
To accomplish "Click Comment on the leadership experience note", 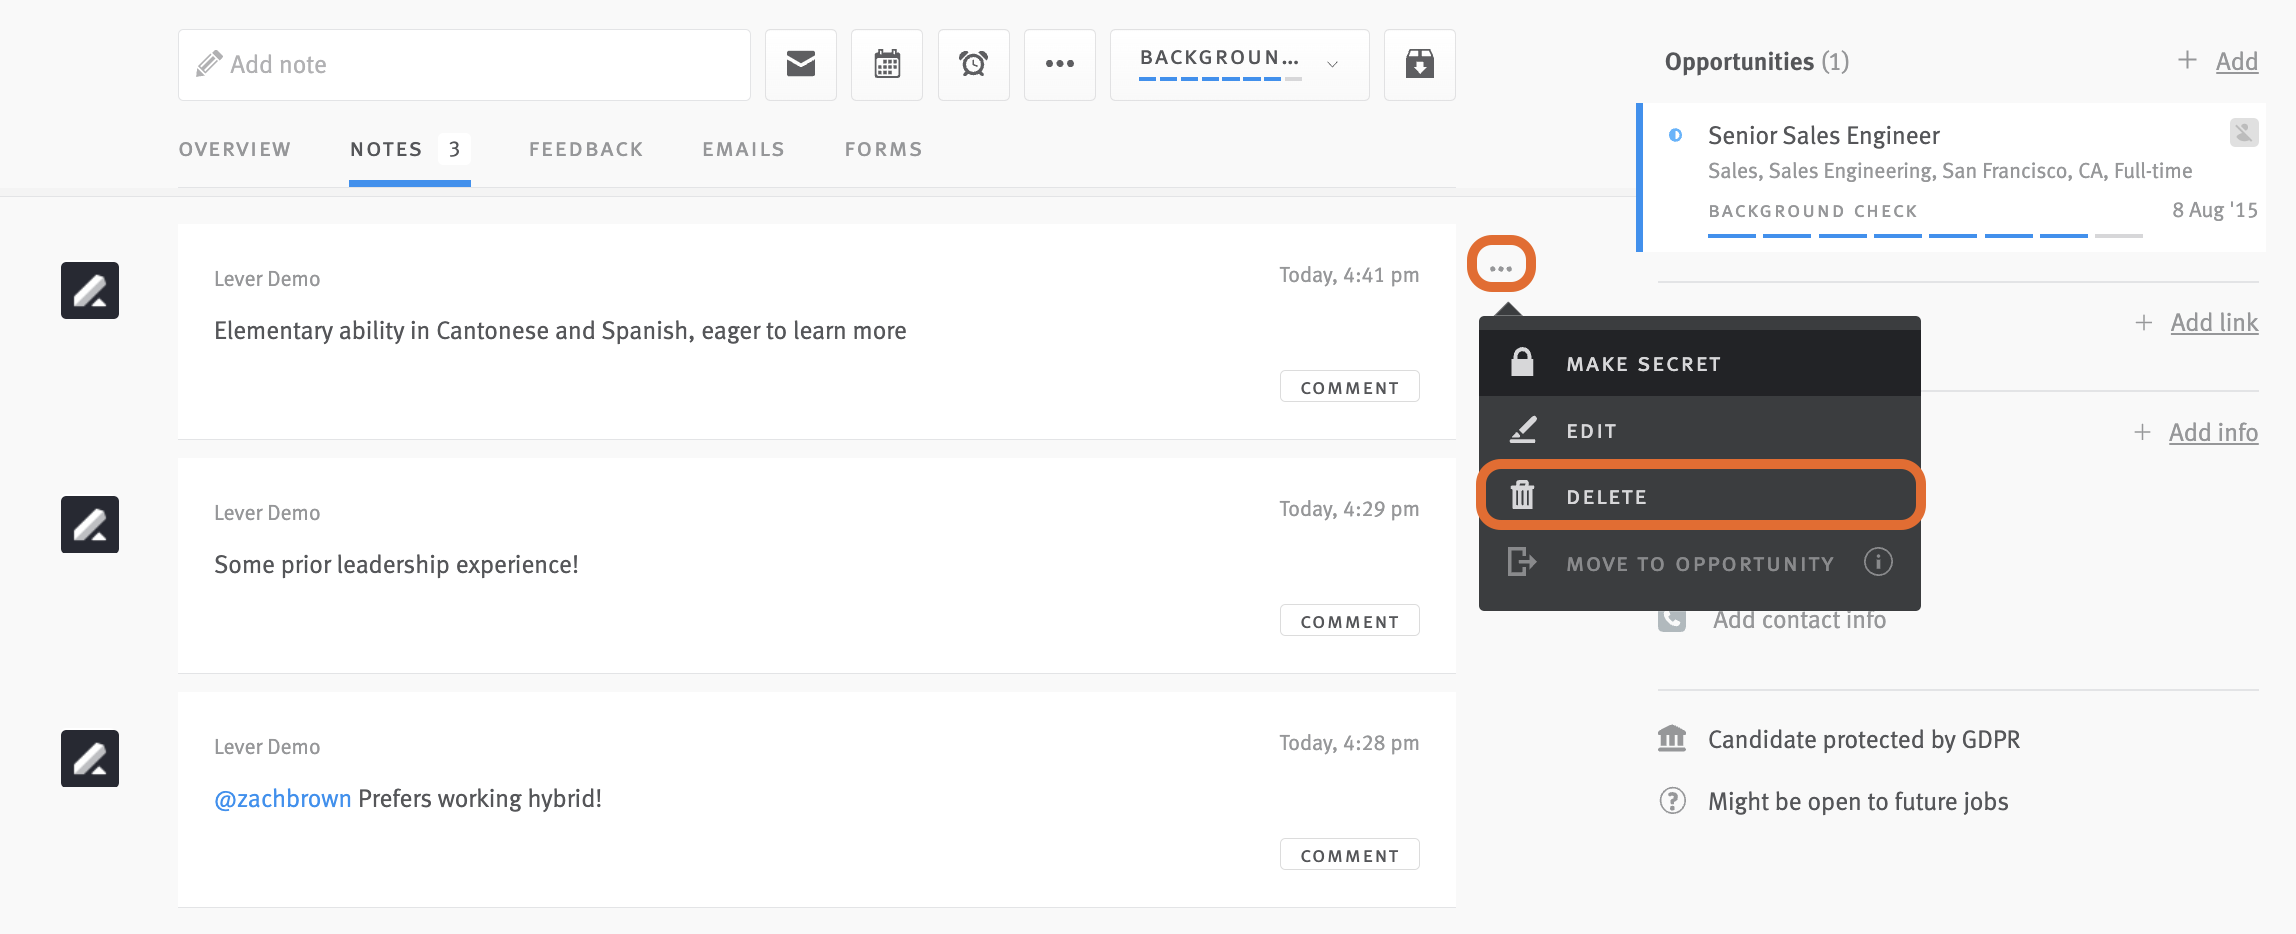I will click(x=1349, y=620).
